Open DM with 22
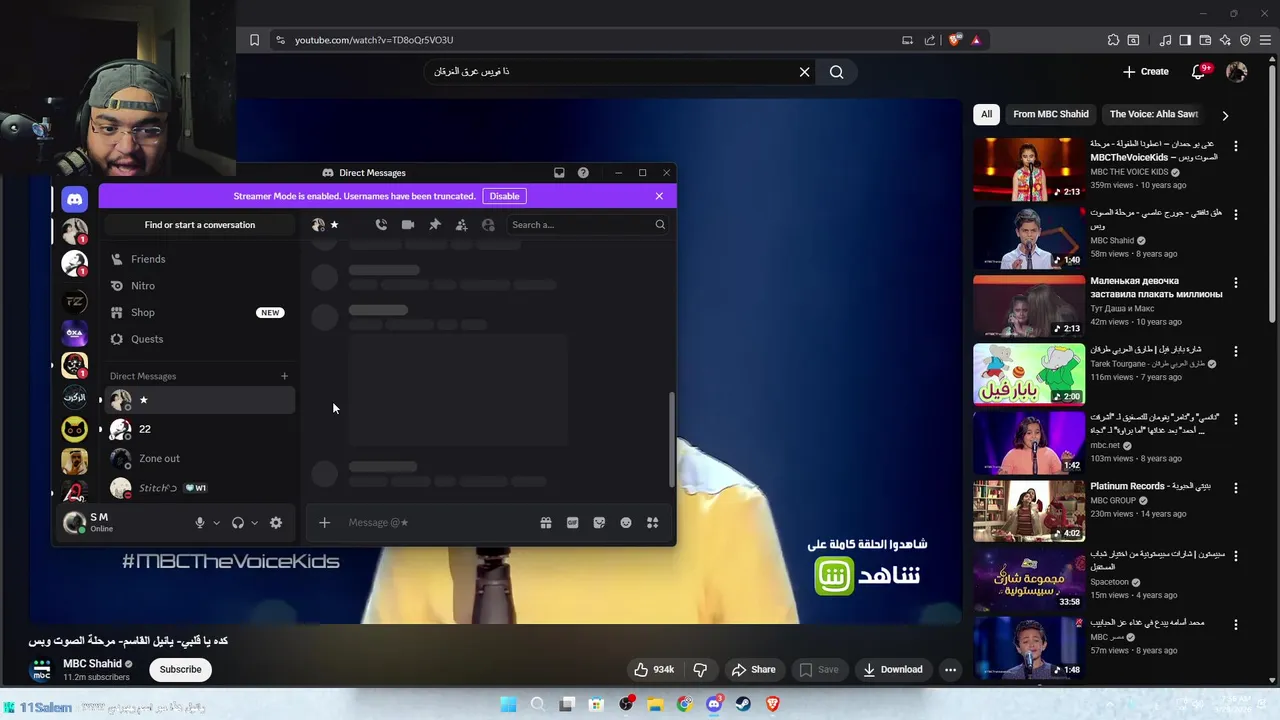The width and height of the screenshot is (1280, 720). 198,429
